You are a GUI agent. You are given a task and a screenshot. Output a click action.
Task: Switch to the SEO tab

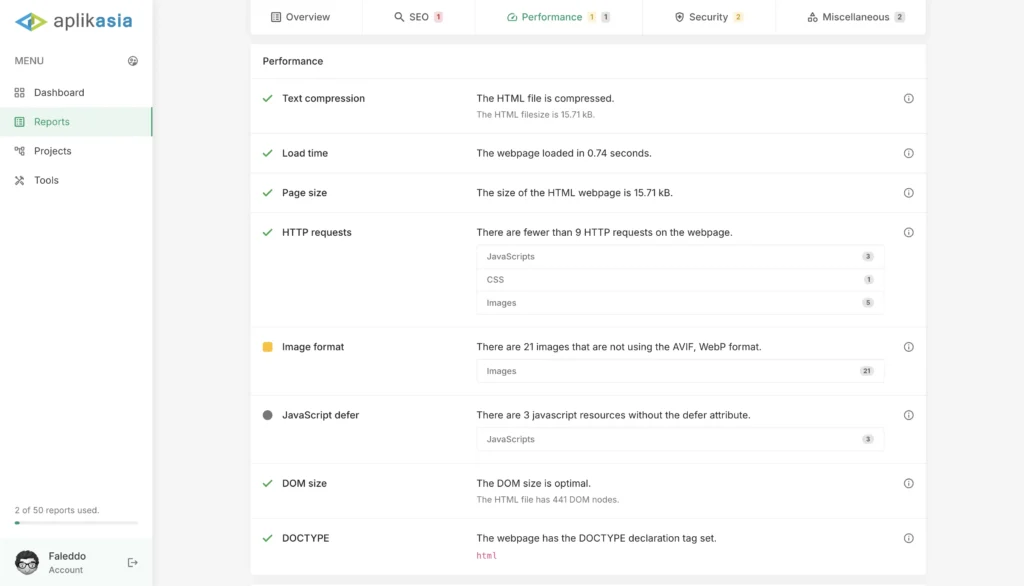click(418, 17)
